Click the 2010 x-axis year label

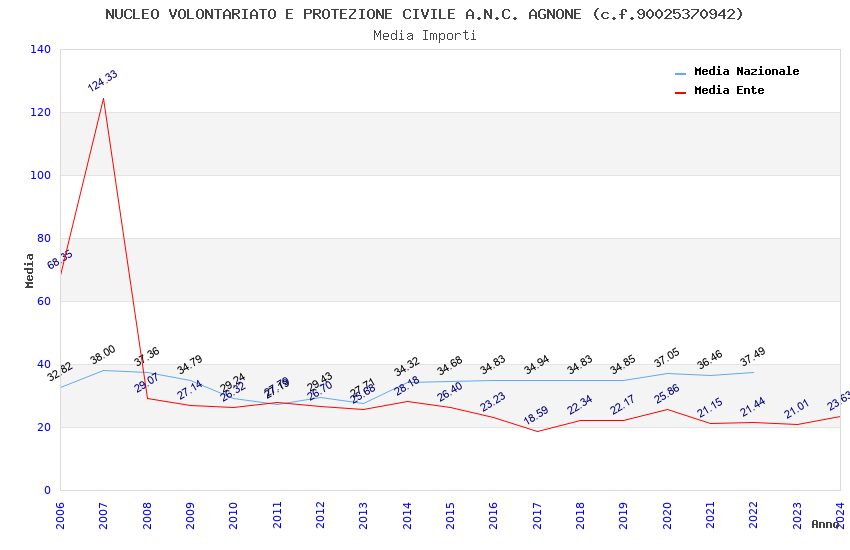coord(233,515)
